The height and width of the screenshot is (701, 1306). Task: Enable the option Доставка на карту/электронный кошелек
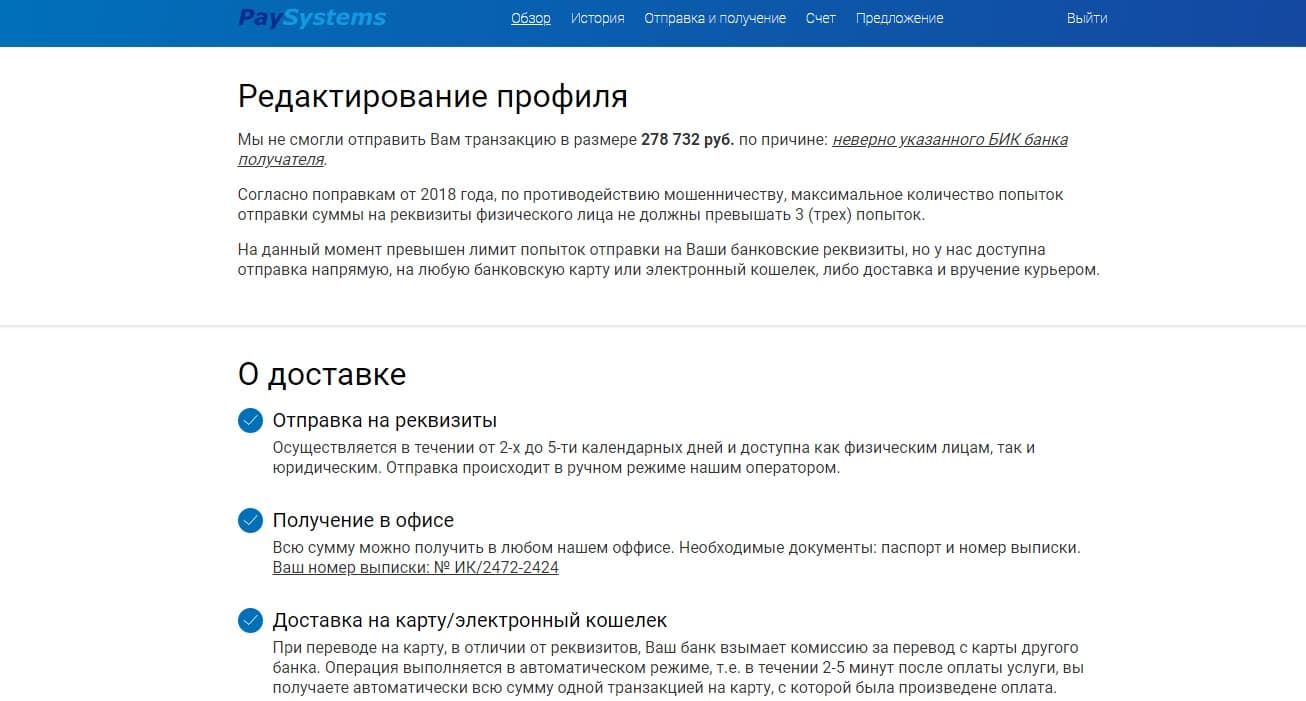(x=249, y=620)
